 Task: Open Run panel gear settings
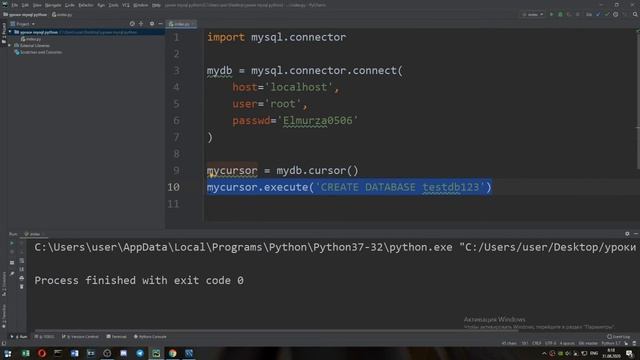coord(627,234)
